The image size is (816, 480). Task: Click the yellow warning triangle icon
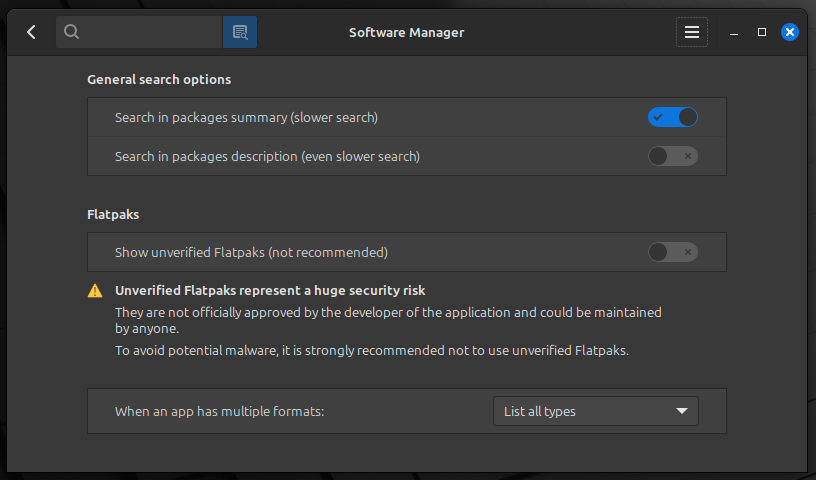[x=95, y=290]
